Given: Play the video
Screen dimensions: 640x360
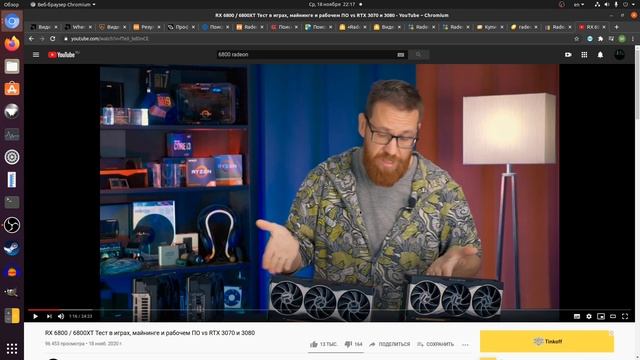Looking at the screenshot, I should [36, 316].
